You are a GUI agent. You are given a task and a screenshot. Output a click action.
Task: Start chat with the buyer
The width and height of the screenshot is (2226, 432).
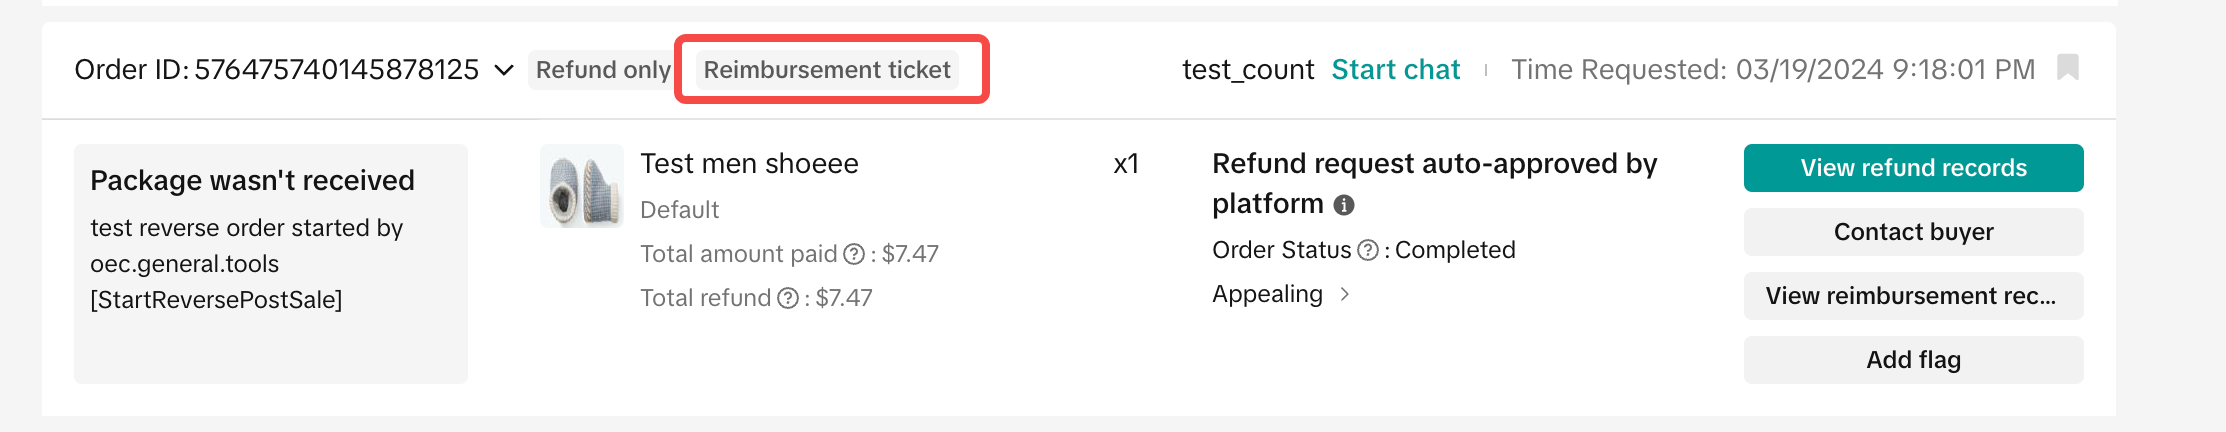1395,70
